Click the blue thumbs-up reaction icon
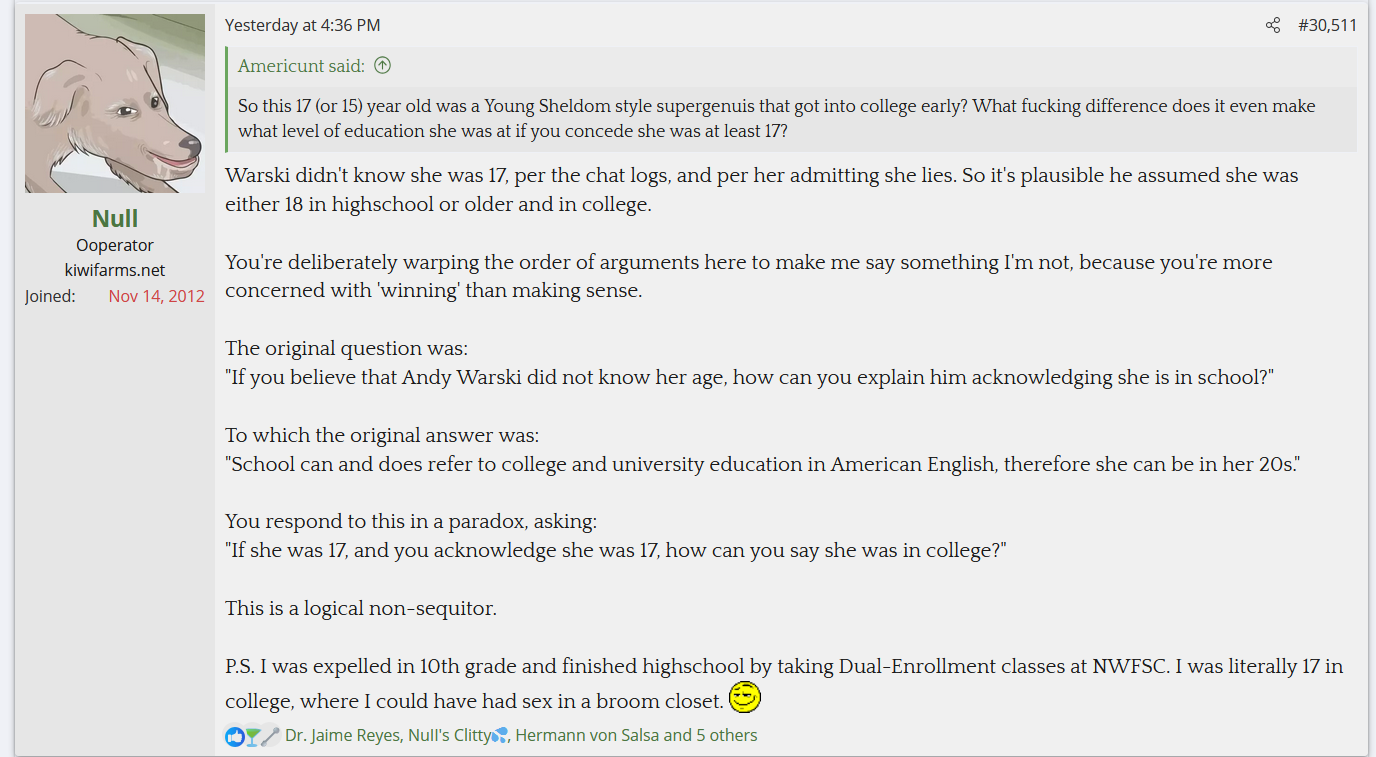1376x757 pixels. point(234,736)
